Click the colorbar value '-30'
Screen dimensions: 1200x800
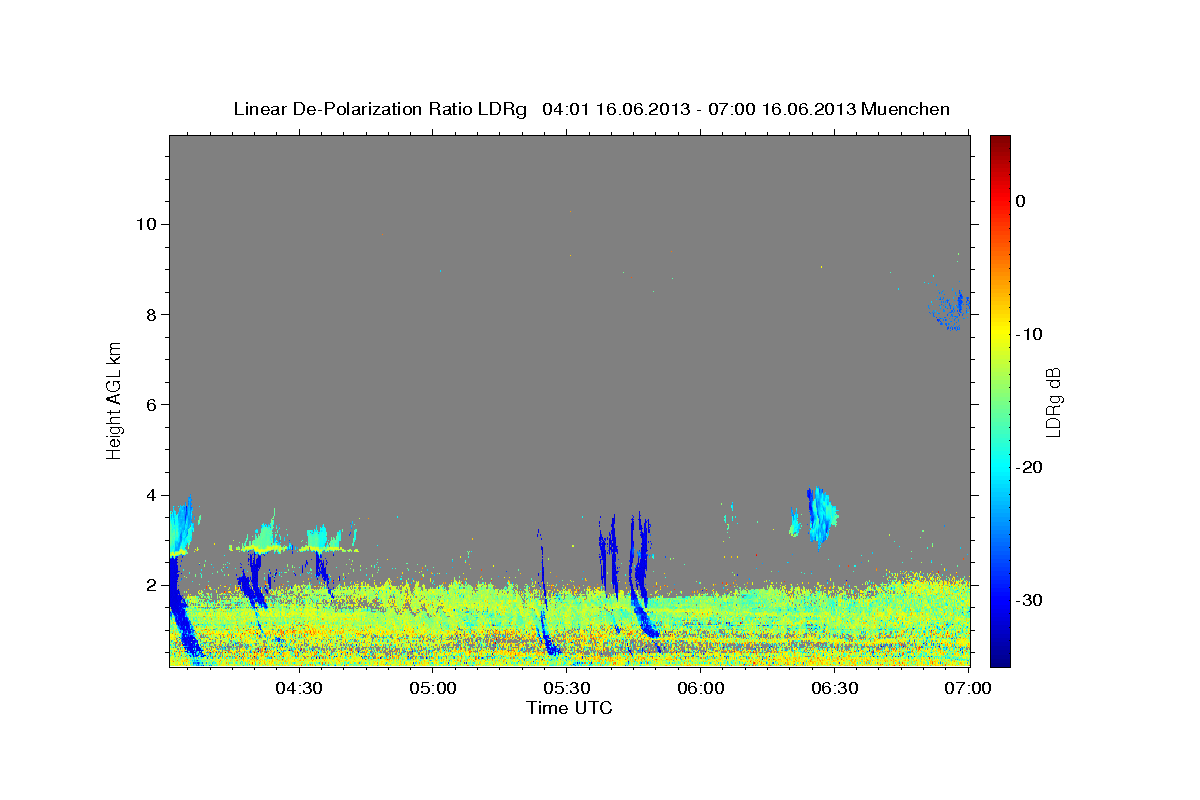click(x=1029, y=600)
